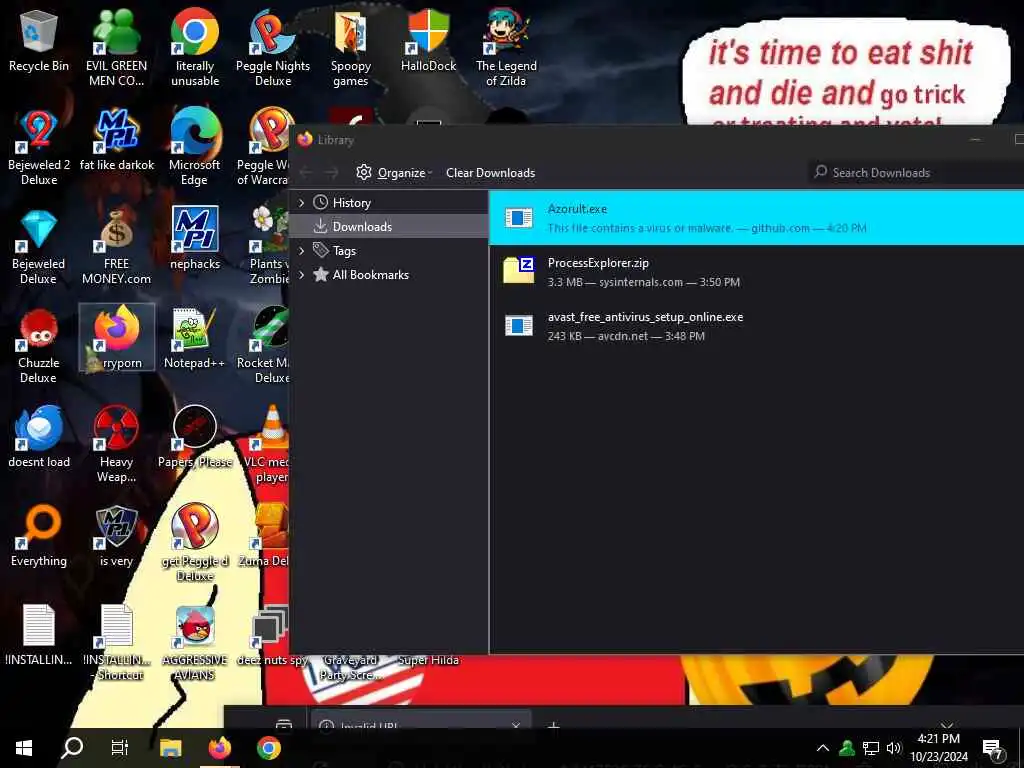Click the Library forward arrow button
This screenshot has height=768, width=1024.
point(332,173)
